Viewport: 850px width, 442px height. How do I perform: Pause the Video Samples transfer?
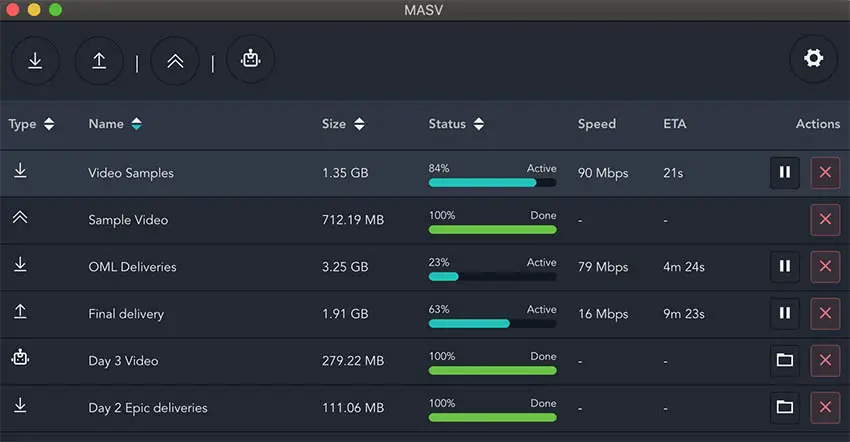(784, 172)
